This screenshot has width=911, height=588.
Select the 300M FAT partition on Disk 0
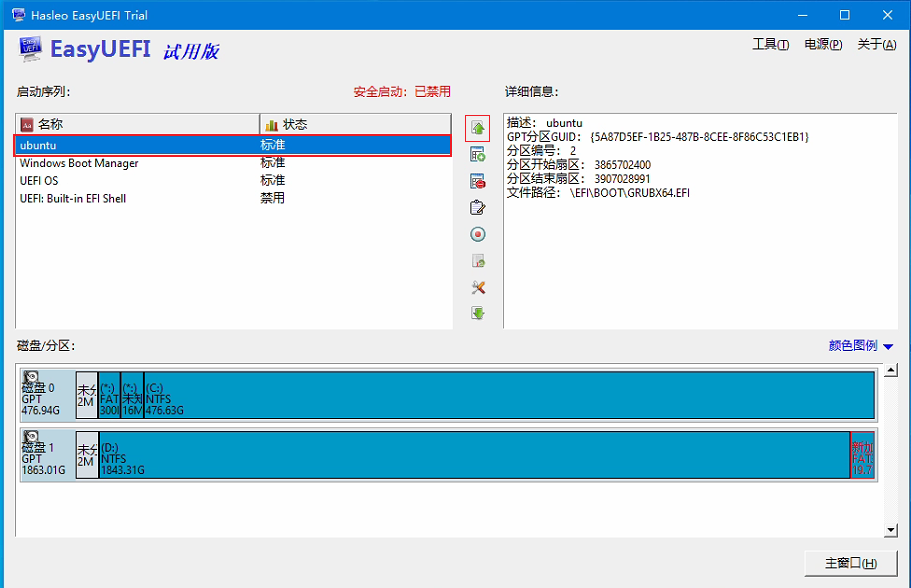109,395
